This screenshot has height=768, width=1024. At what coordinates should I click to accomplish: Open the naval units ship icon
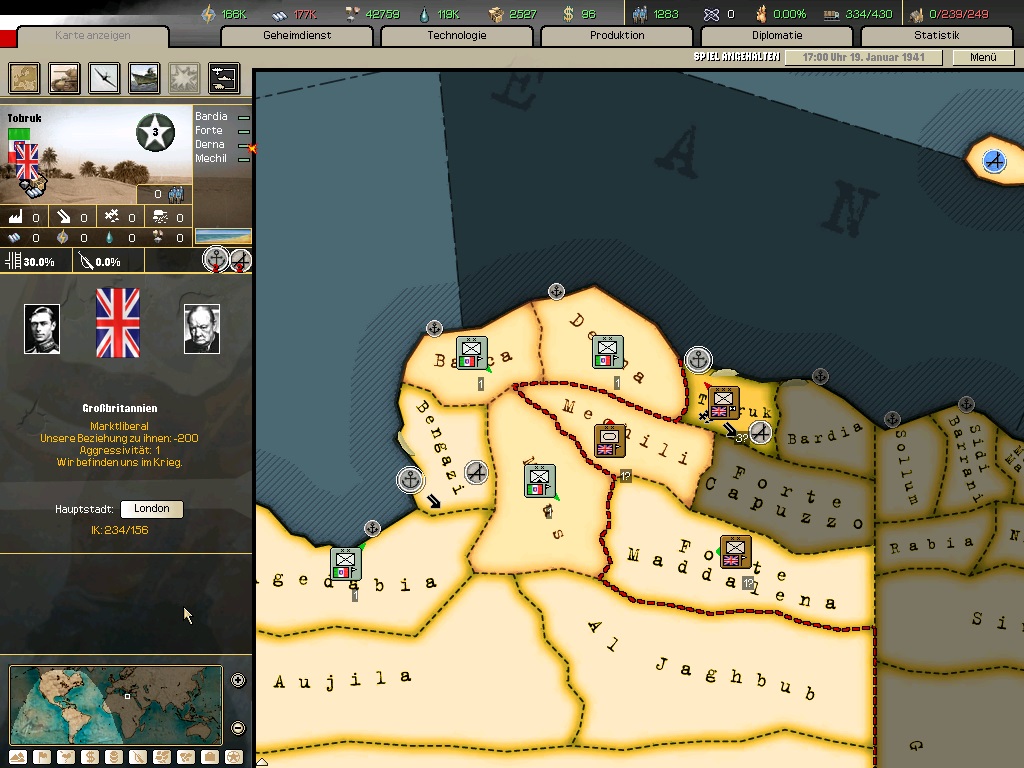point(144,77)
